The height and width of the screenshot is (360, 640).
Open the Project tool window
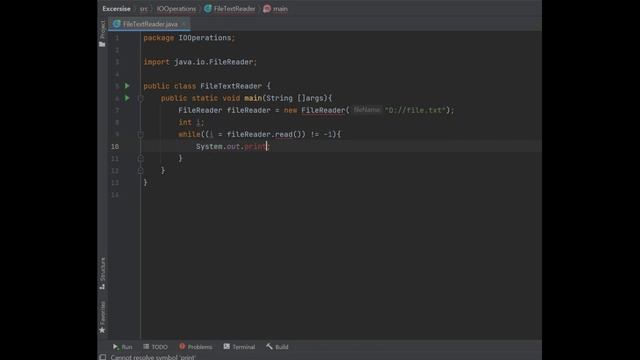pyautogui.click(x=102, y=34)
